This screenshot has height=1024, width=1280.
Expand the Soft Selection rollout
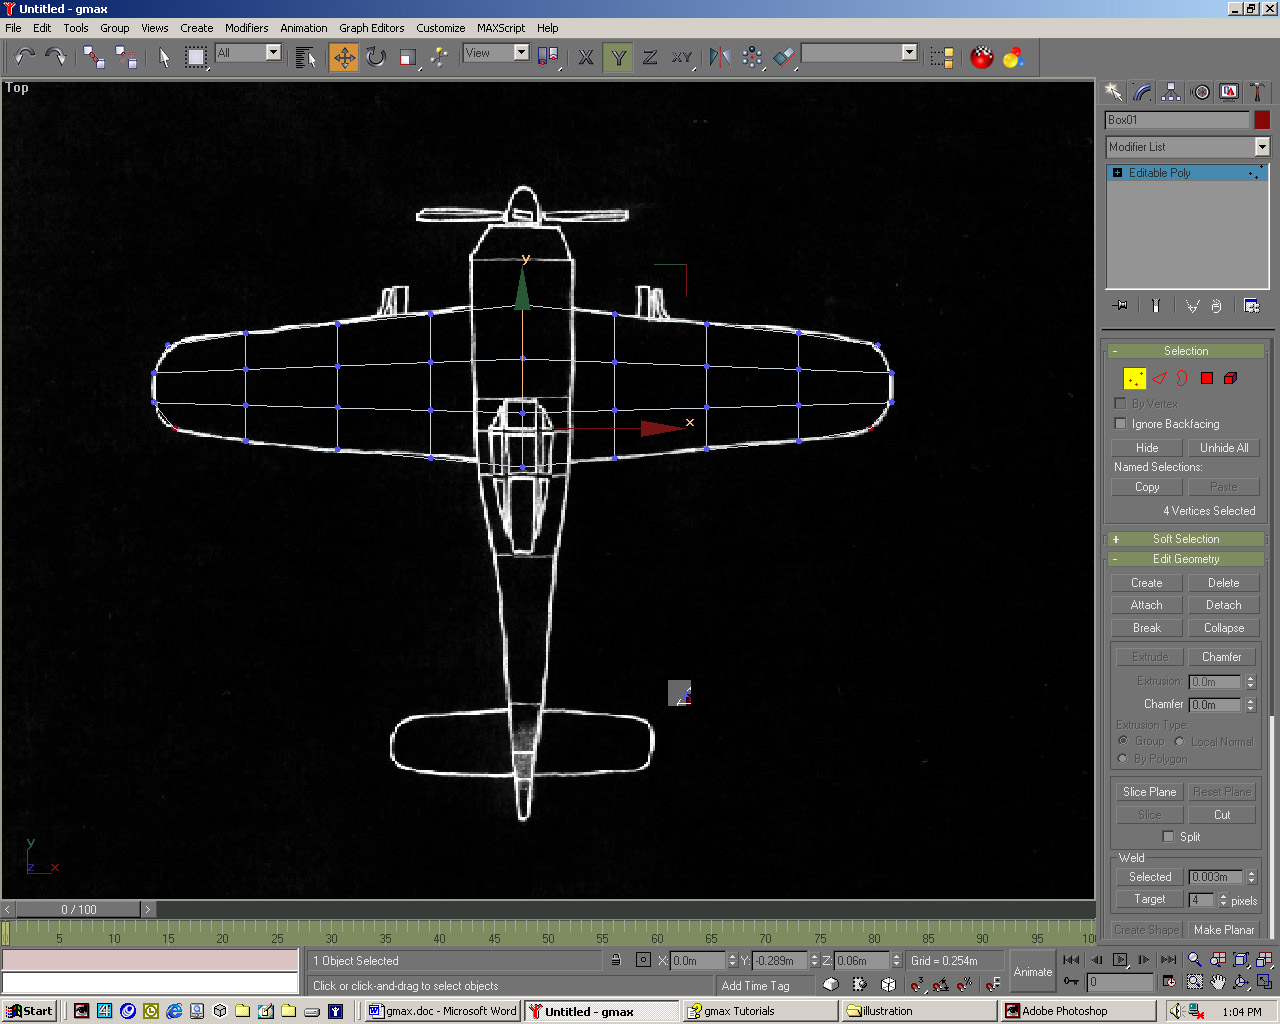[x=1185, y=539]
